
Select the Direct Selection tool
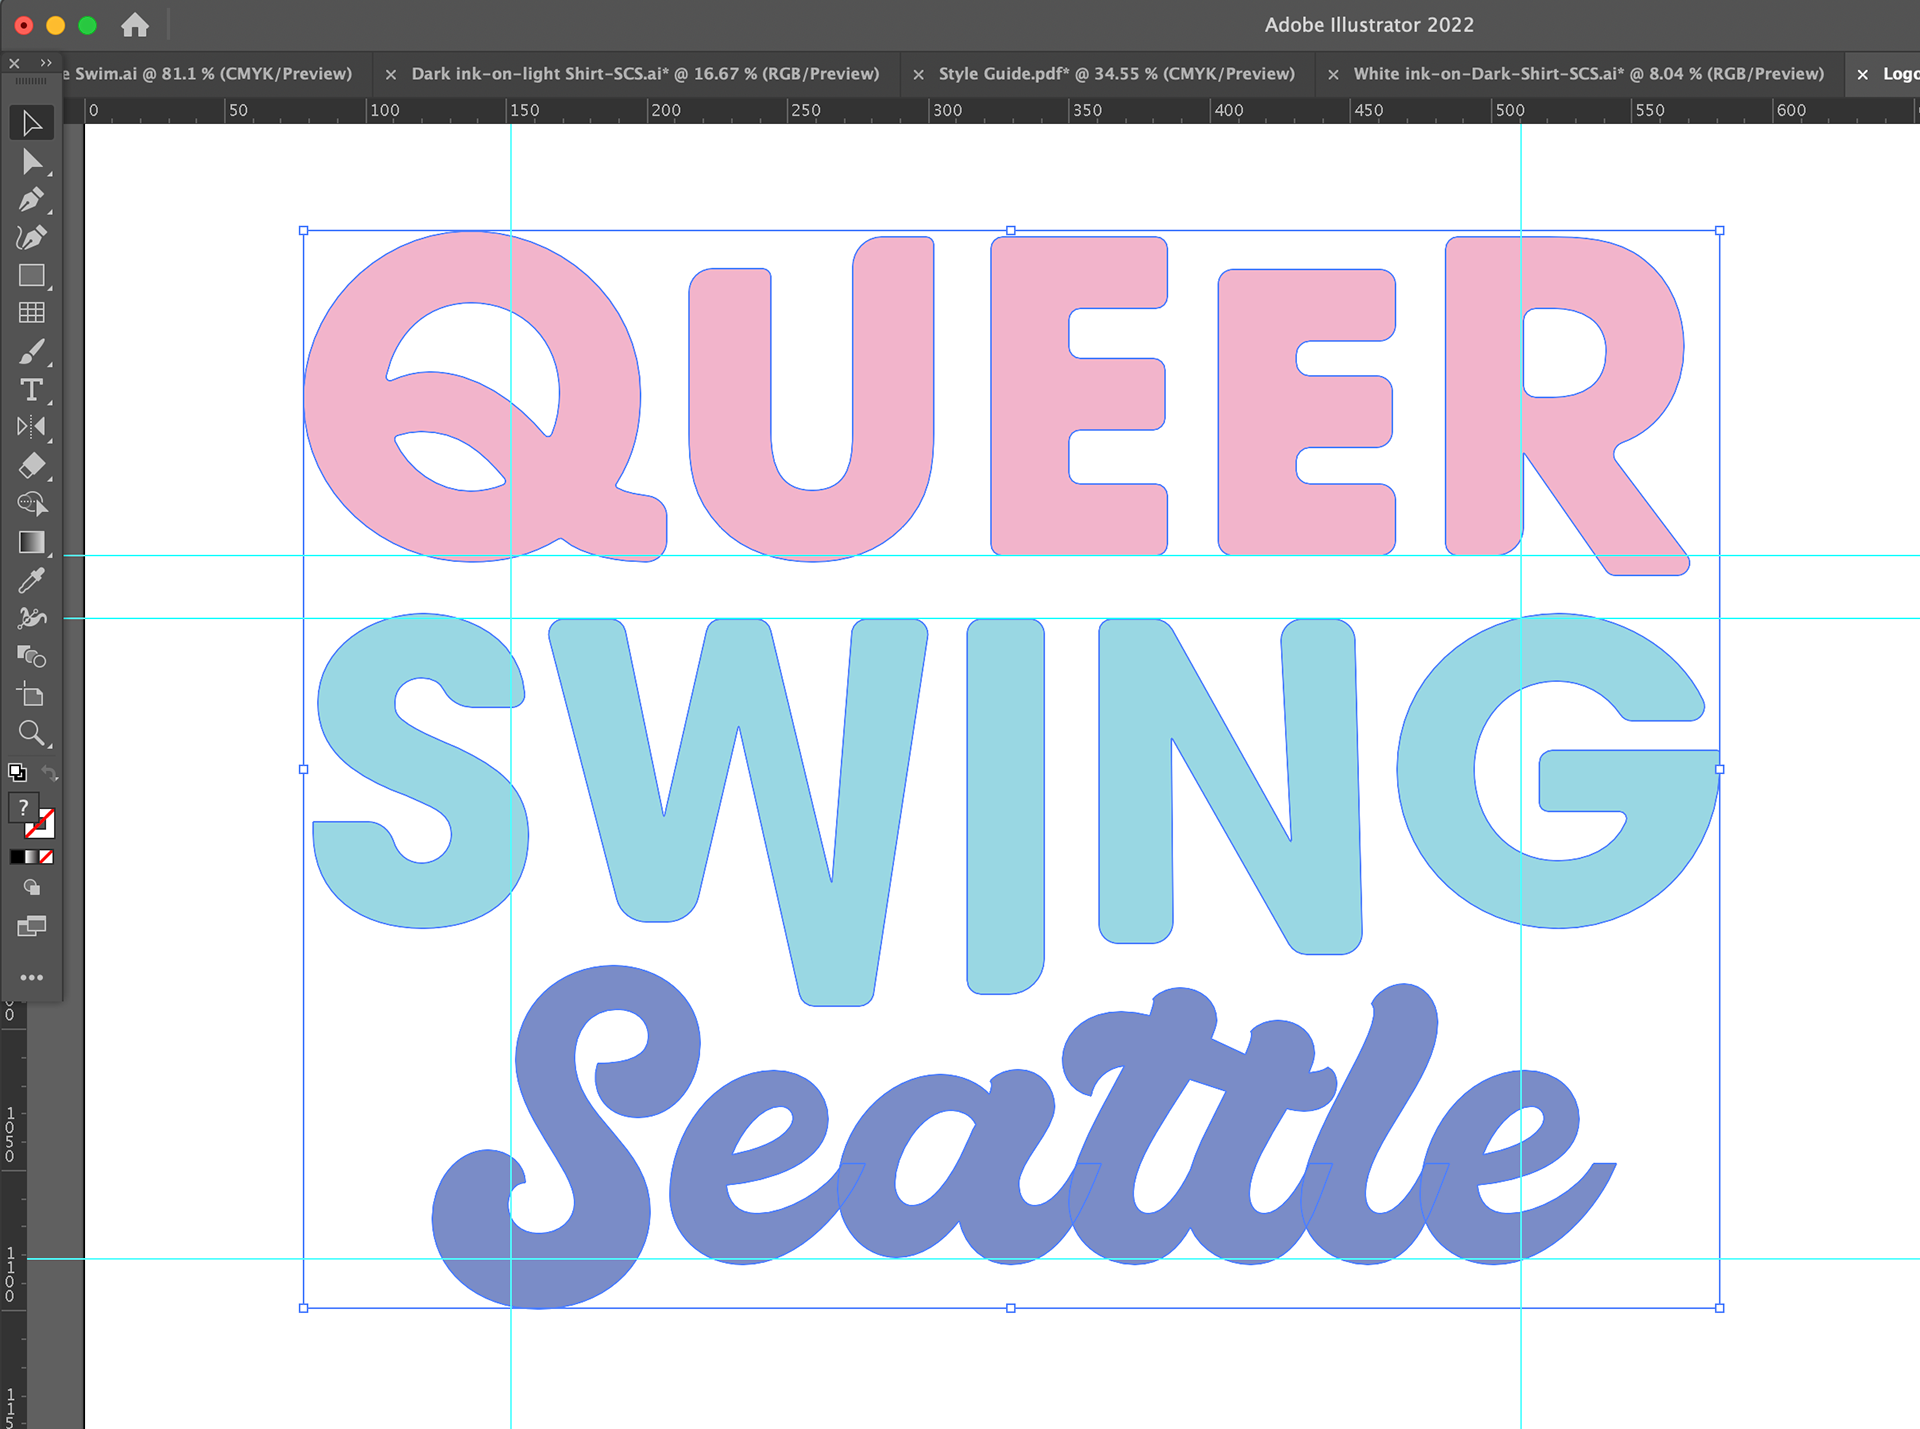click(x=31, y=162)
